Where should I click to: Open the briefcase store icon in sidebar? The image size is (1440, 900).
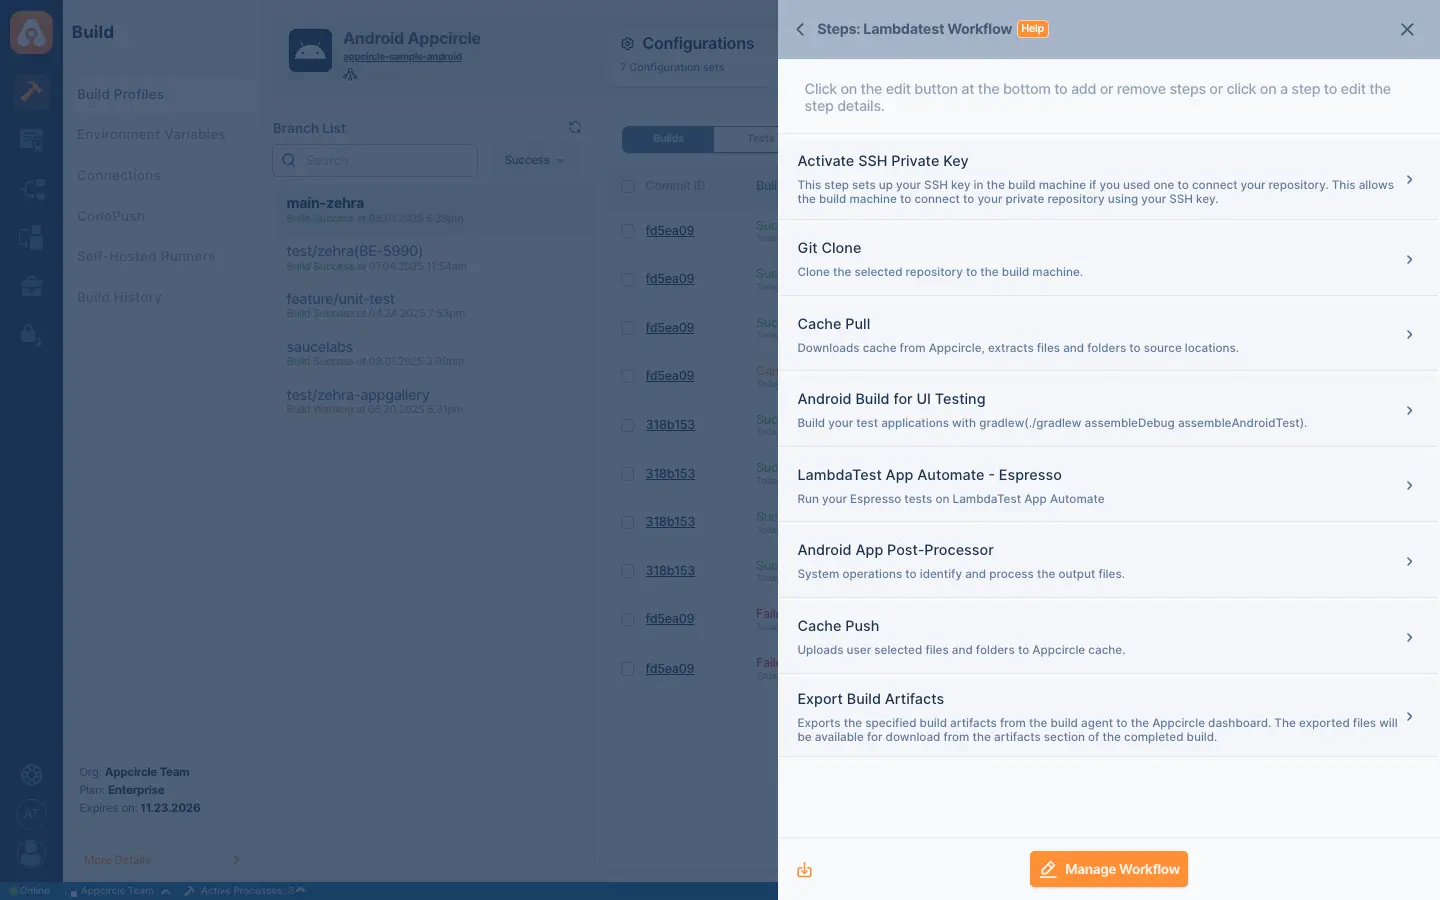31,286
